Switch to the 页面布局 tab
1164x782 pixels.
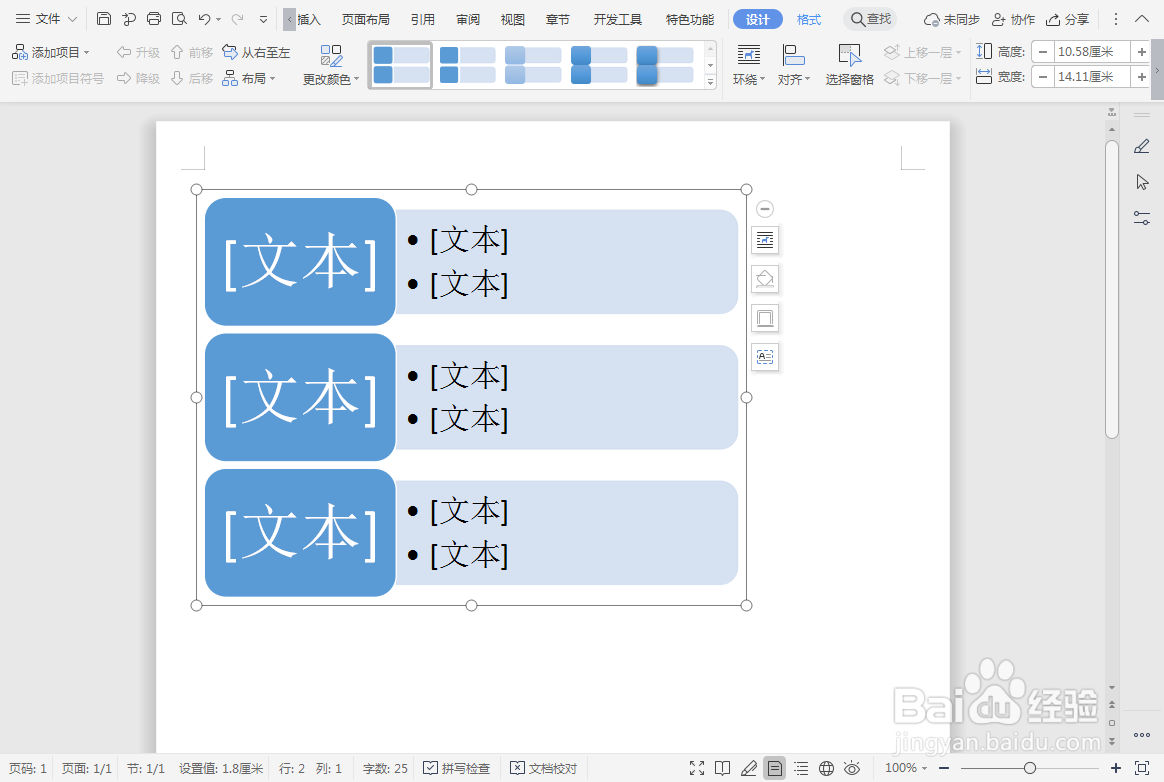(365, 19)
